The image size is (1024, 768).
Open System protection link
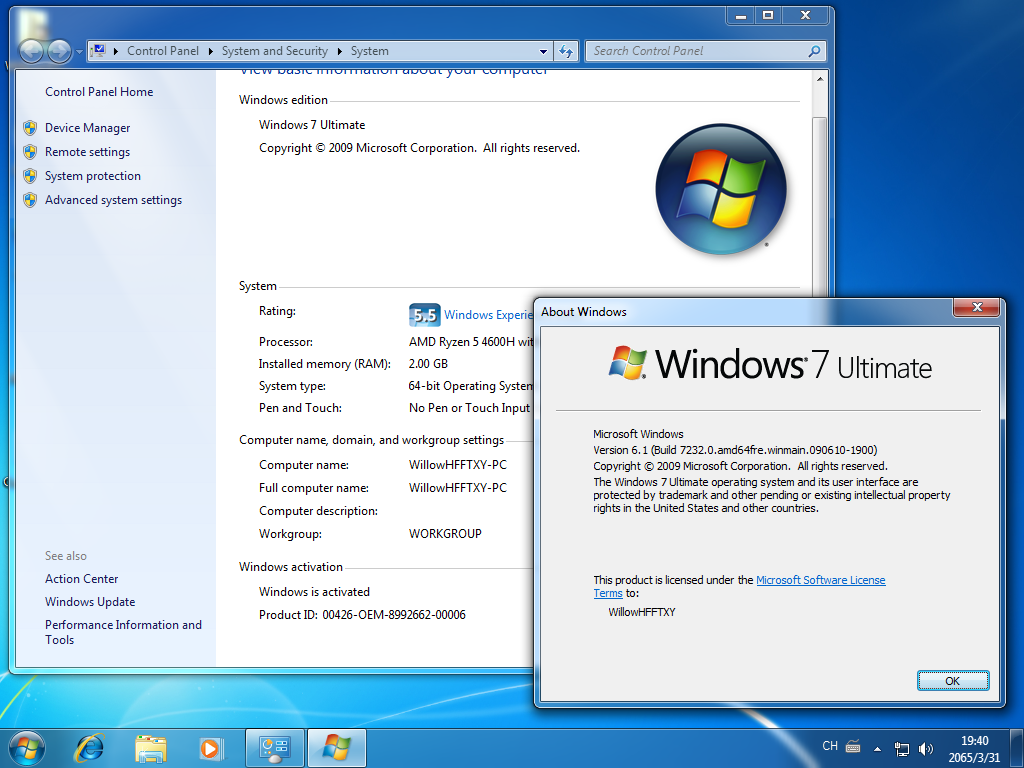(93, 176)
